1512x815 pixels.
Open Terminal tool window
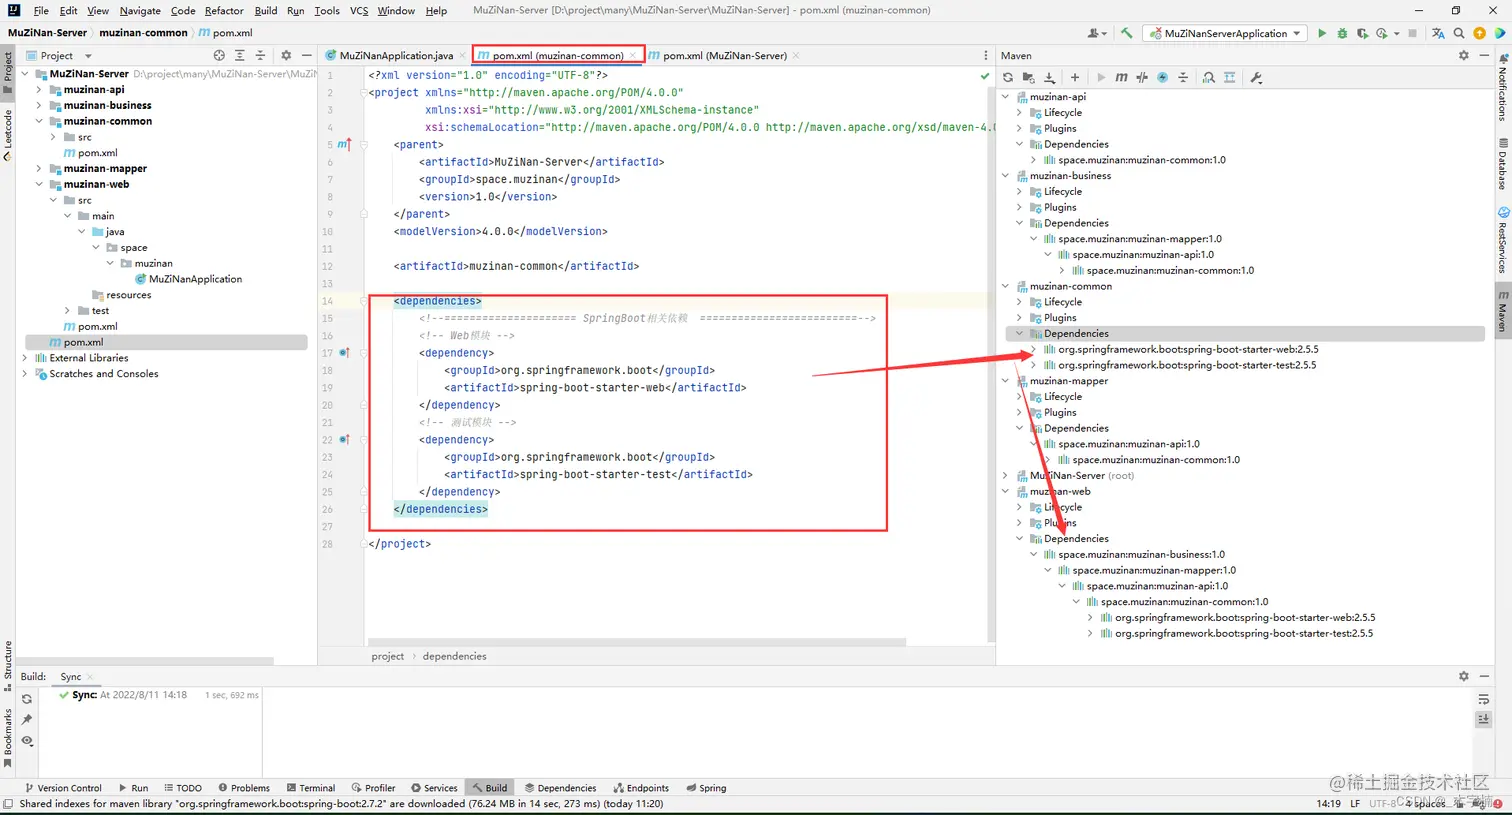tap(311, 788)
